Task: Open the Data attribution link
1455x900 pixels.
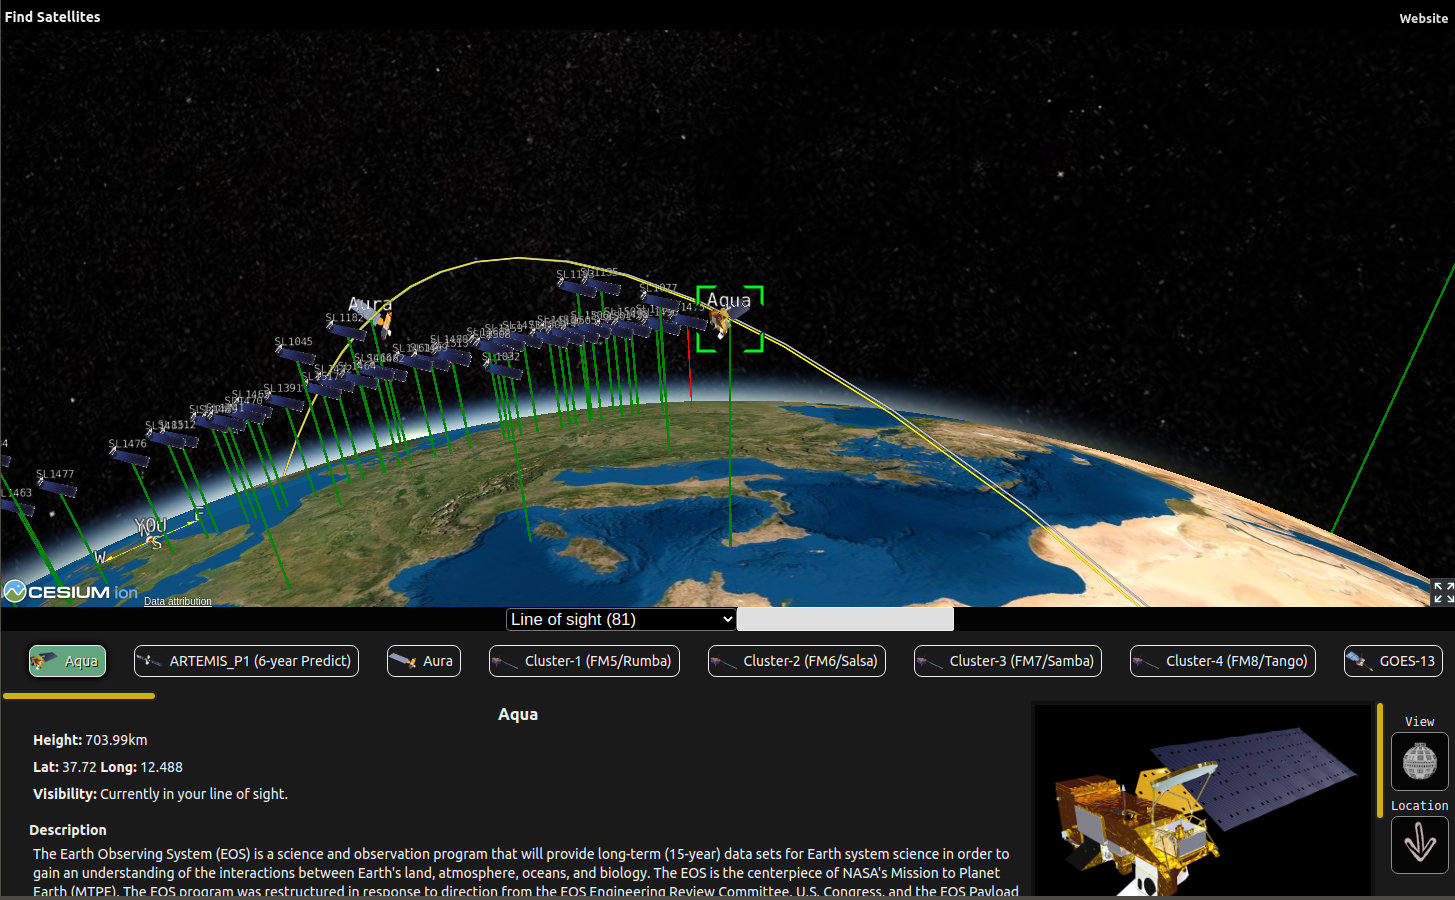Action: coord(177,601)
